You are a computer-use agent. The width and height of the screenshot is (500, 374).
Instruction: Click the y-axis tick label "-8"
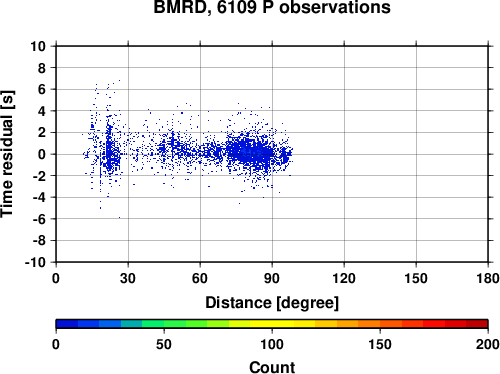point(39,241)
